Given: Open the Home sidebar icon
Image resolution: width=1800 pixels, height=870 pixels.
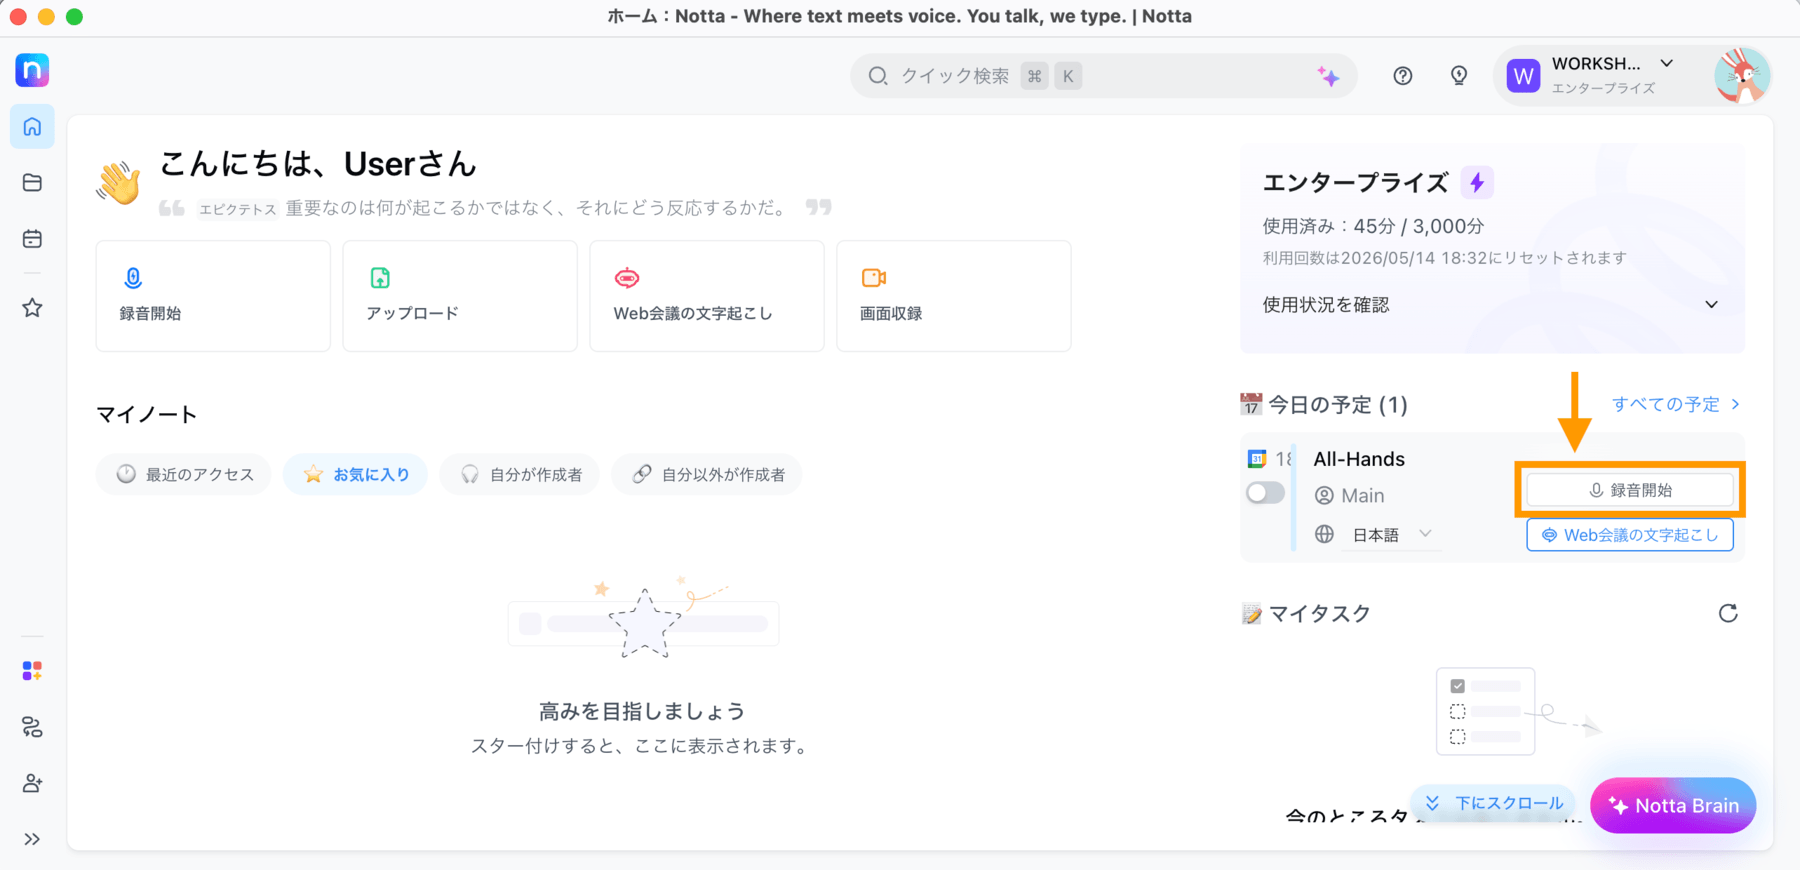Looking at the screenshot, I should click(x=32, y=127).
